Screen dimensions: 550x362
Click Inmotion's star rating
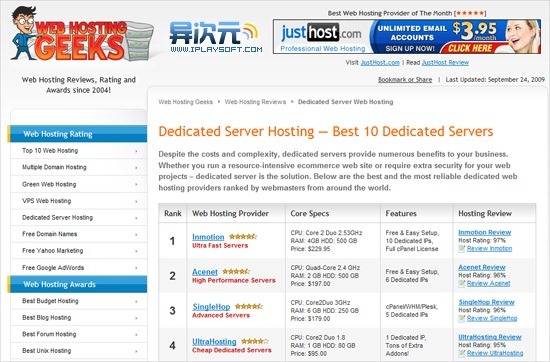pos(243,237)
